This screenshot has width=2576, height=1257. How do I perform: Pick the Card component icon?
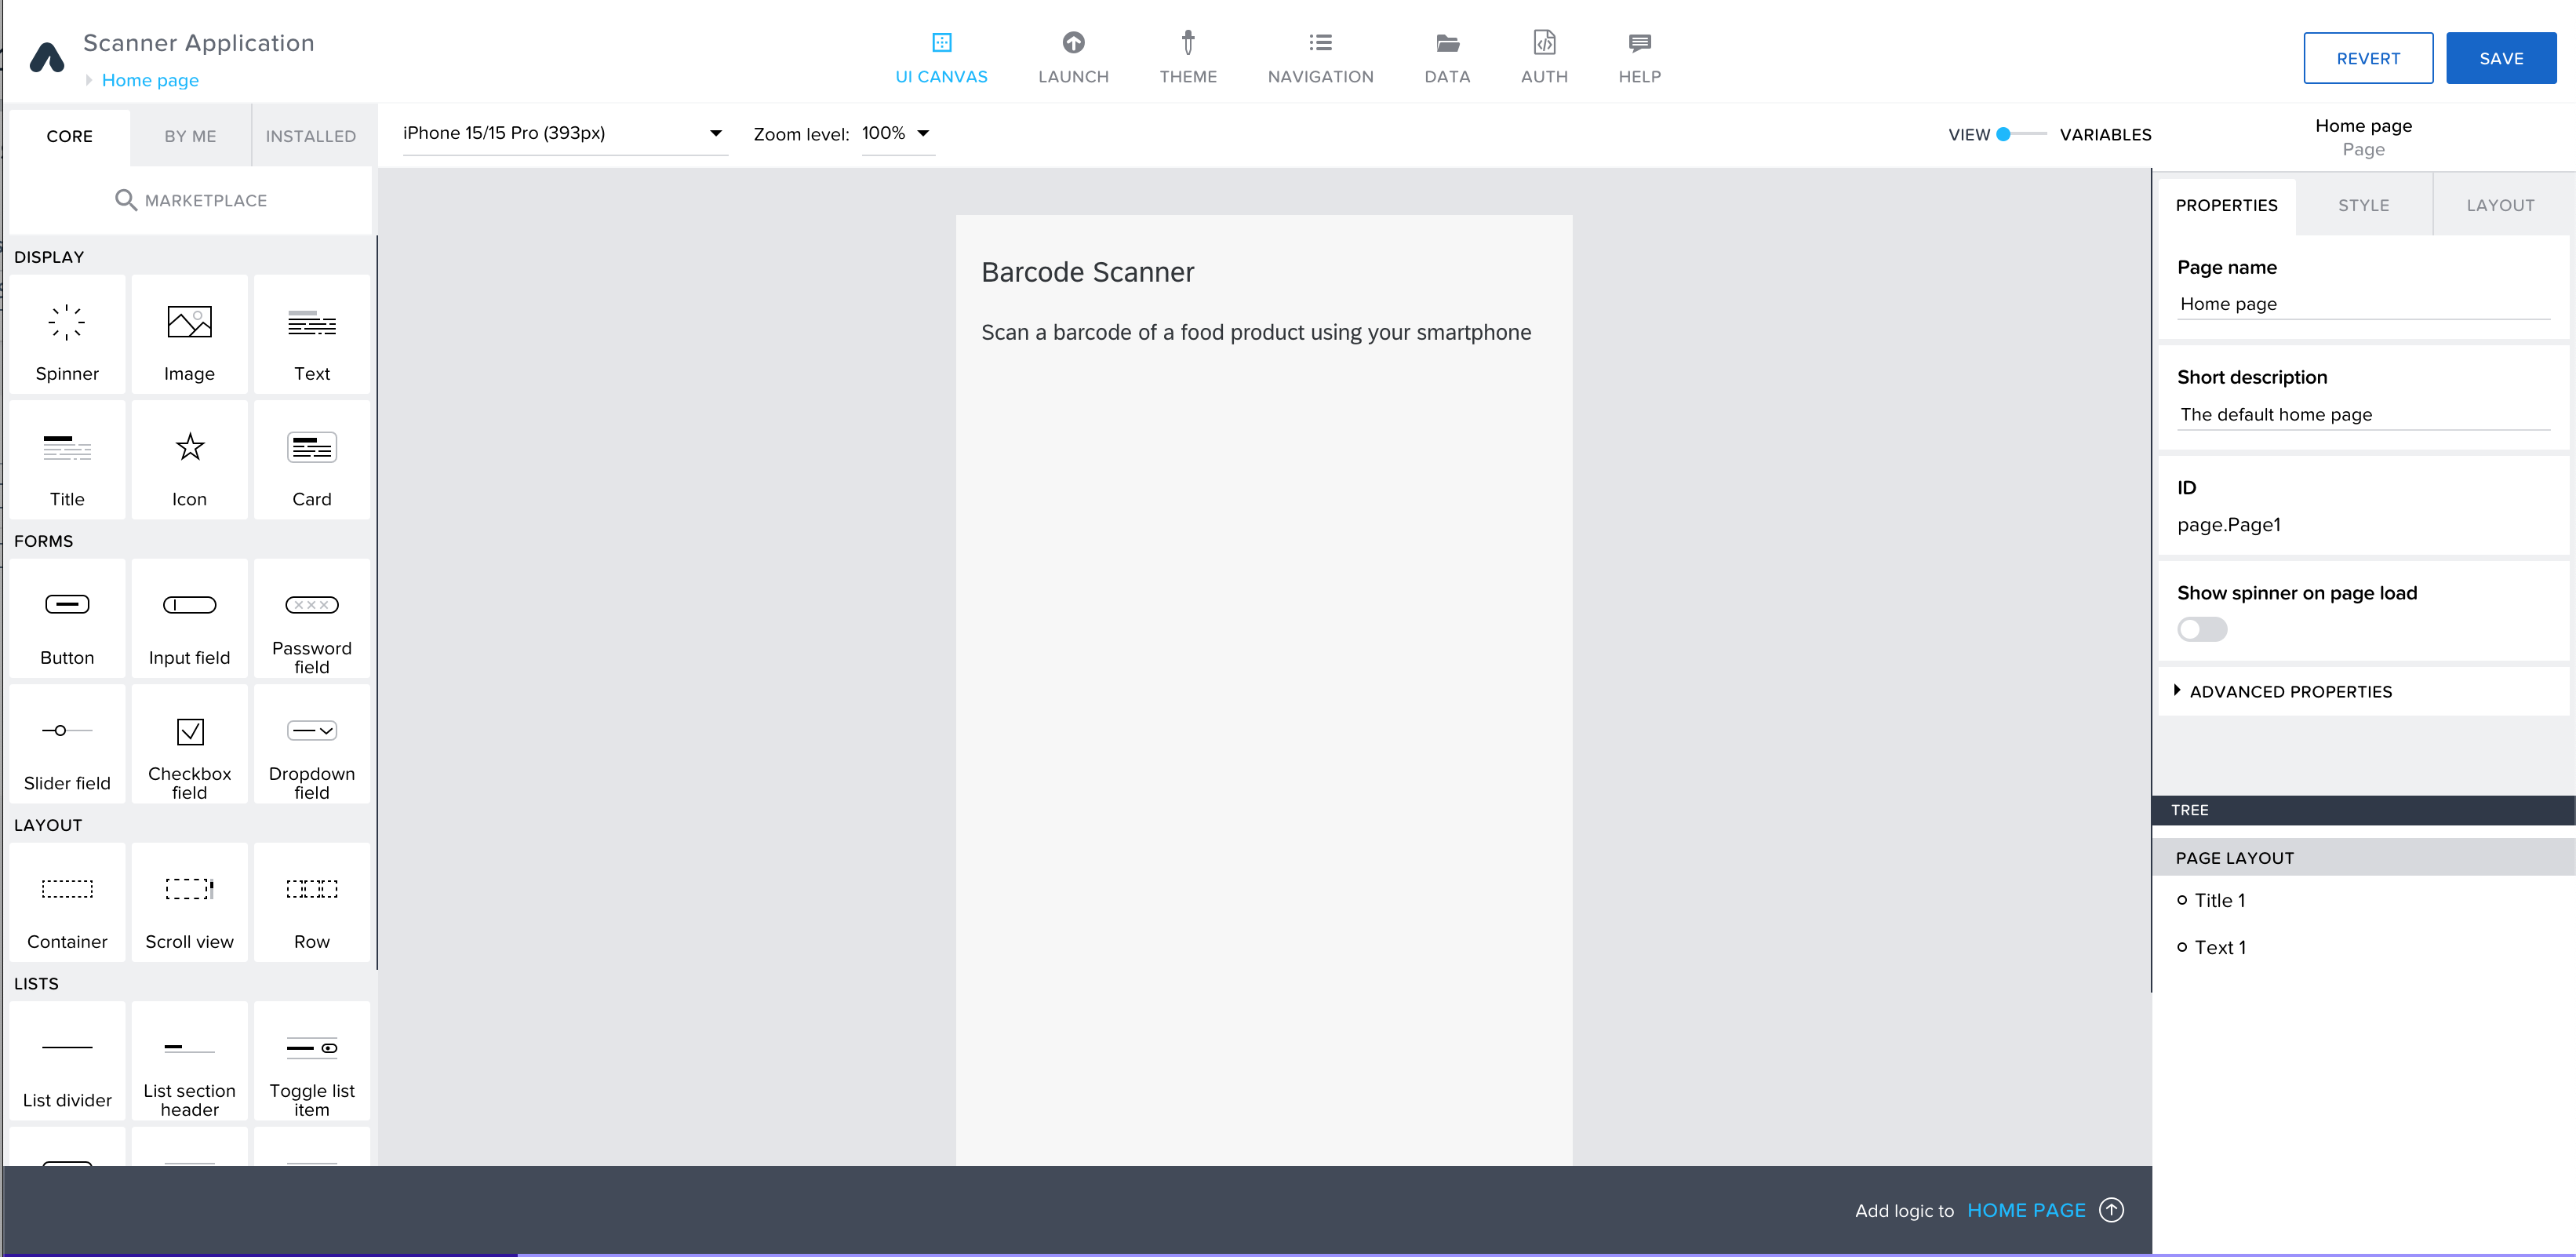(x=311, y=448)
